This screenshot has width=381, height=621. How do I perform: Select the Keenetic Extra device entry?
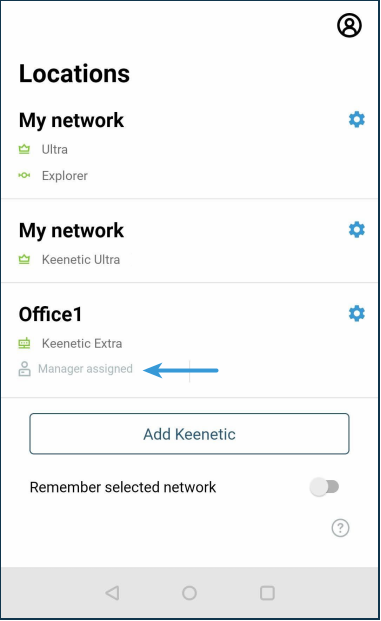82,343
